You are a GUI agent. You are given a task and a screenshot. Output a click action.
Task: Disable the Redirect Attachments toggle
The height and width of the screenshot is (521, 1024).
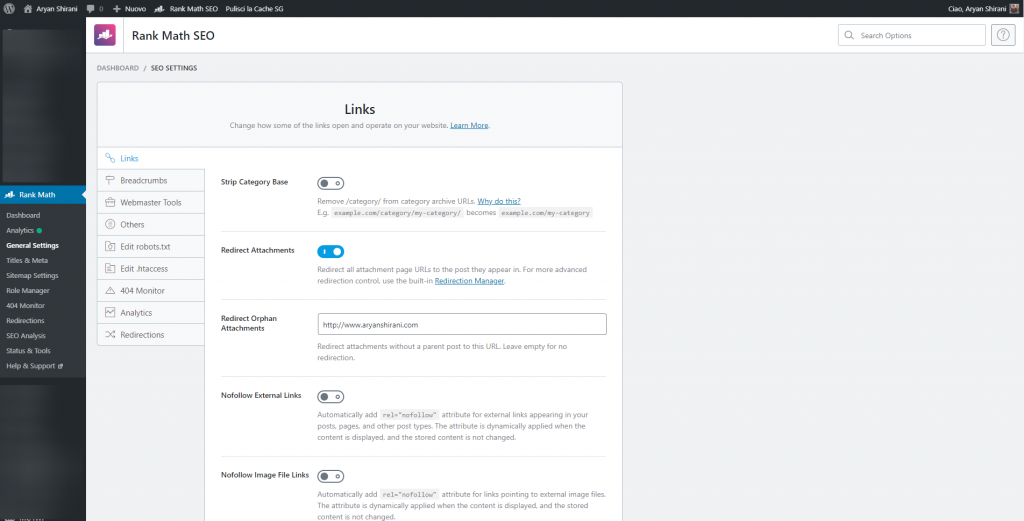click(x=331, y=252)
